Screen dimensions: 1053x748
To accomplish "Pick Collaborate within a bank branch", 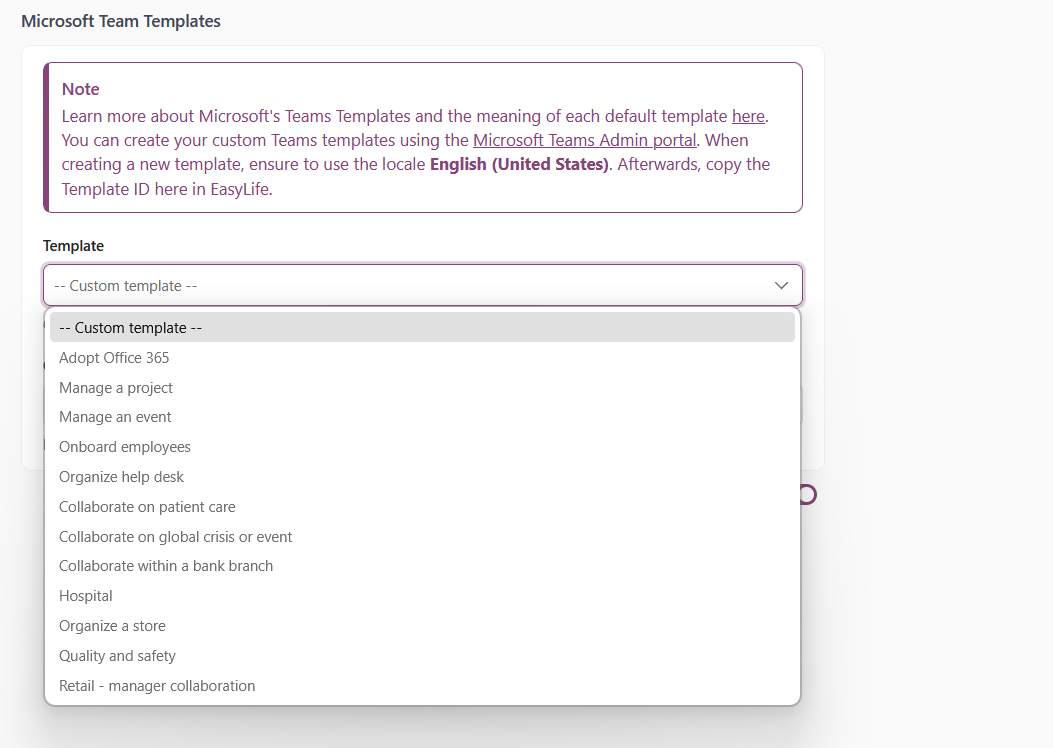I will 165,566.
